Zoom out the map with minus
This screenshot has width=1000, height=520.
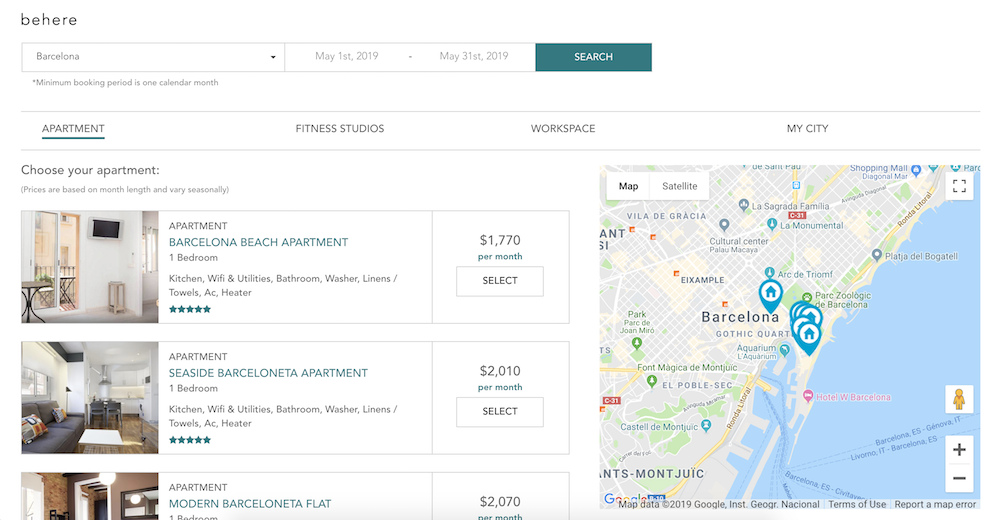959,478
